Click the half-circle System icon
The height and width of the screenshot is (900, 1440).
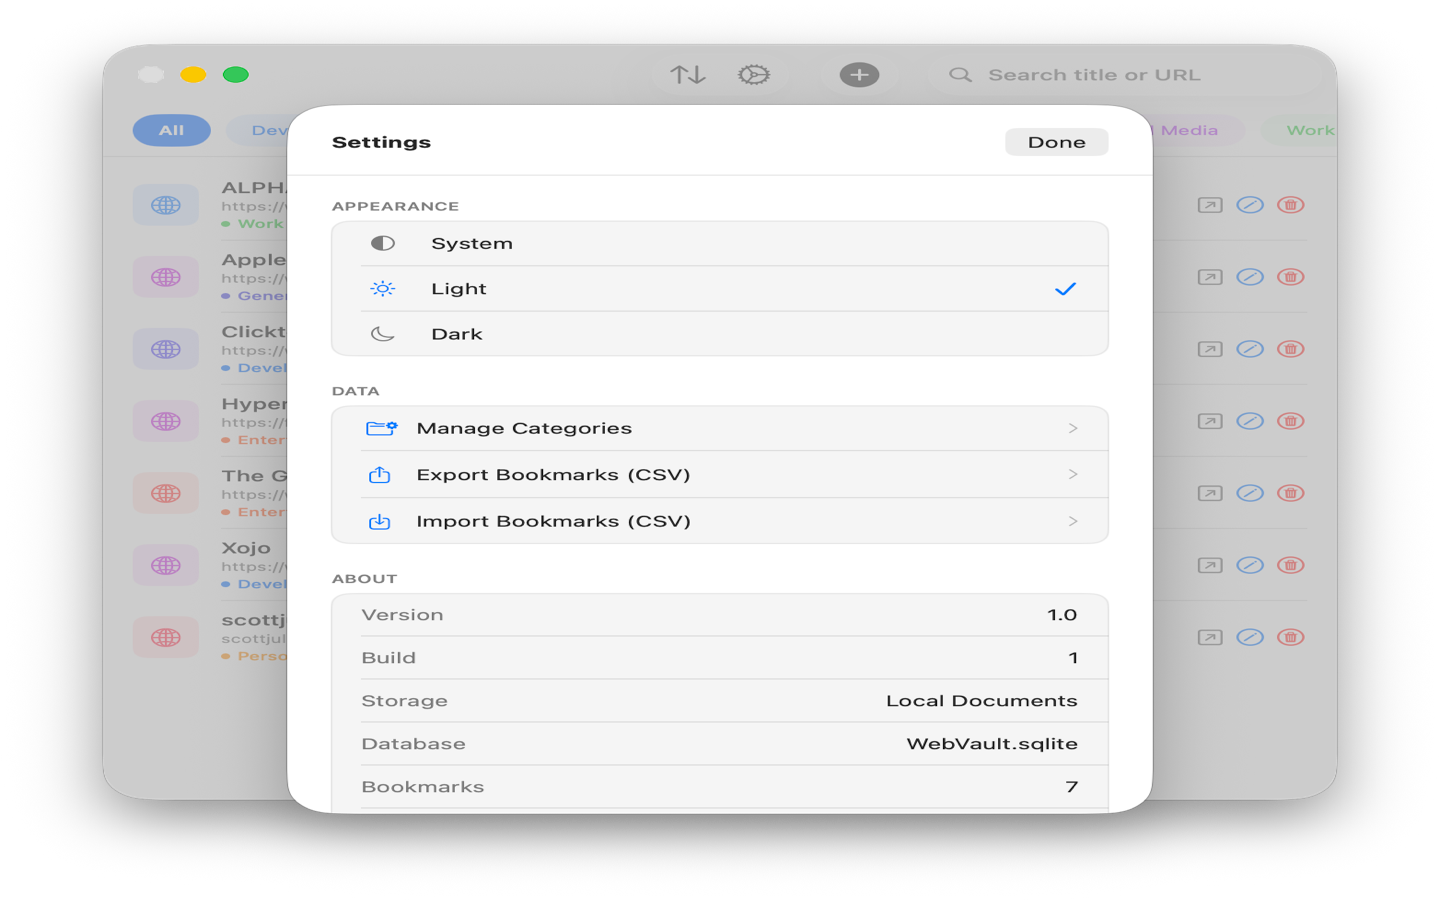(x=383, y=243)
